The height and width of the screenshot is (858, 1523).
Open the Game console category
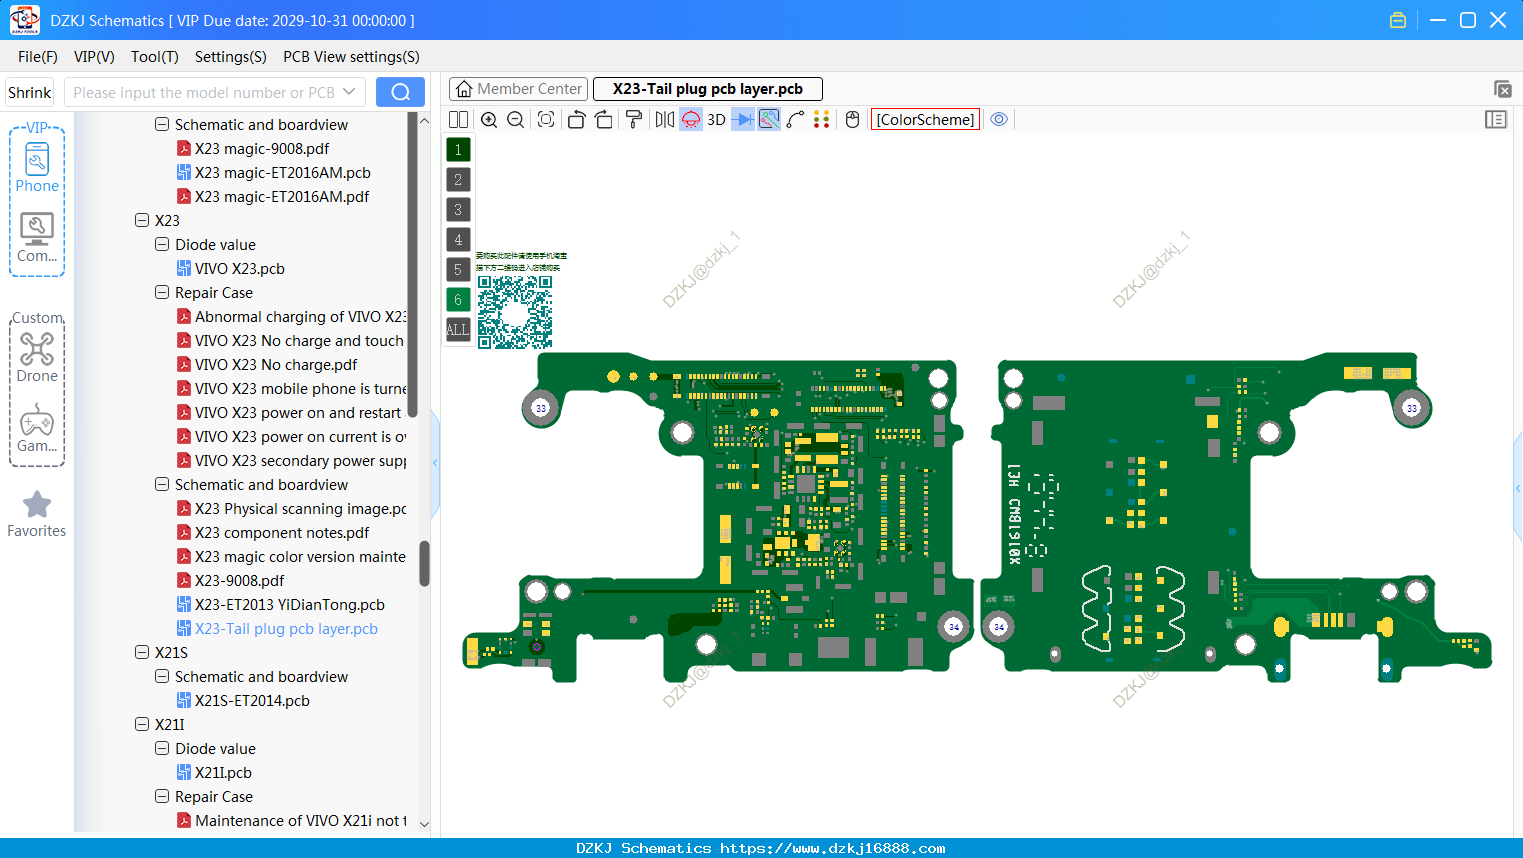pos(37,428)
